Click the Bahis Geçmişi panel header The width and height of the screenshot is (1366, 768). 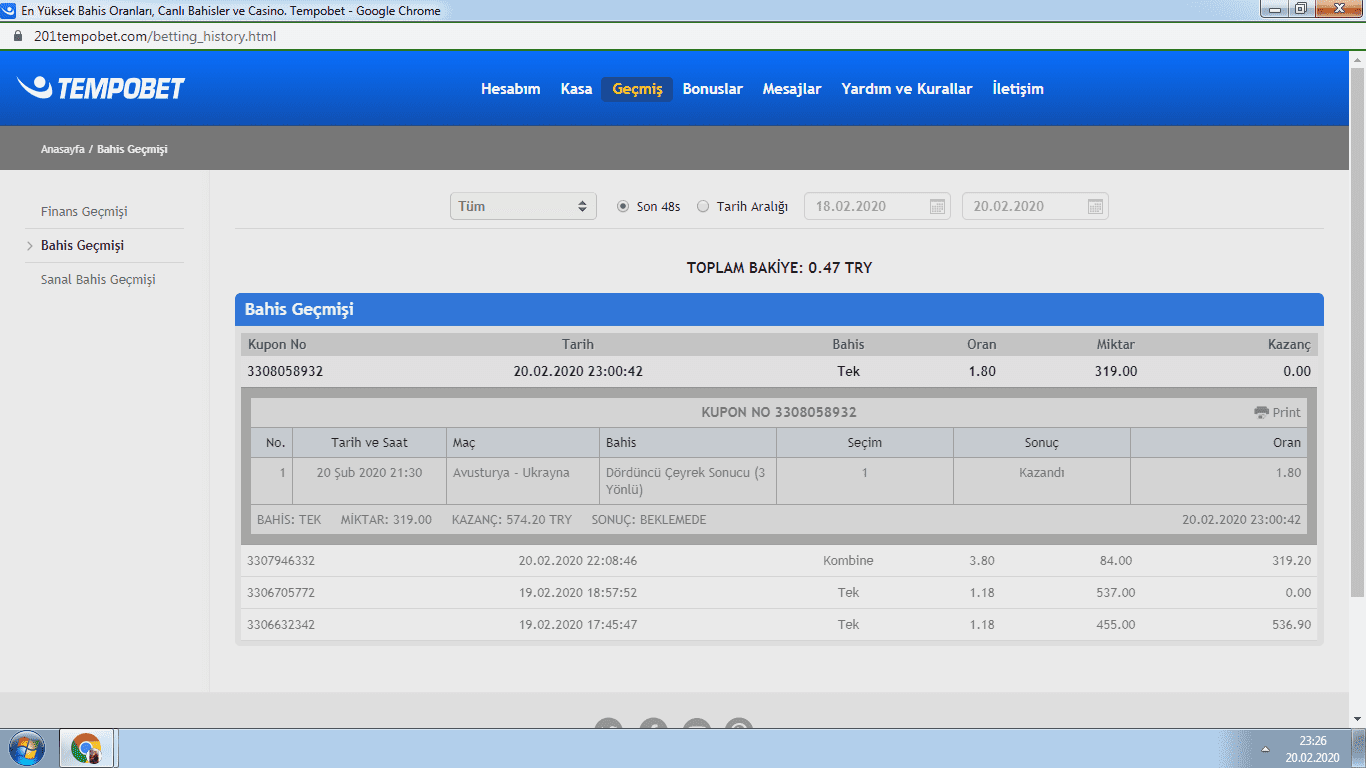779,309
